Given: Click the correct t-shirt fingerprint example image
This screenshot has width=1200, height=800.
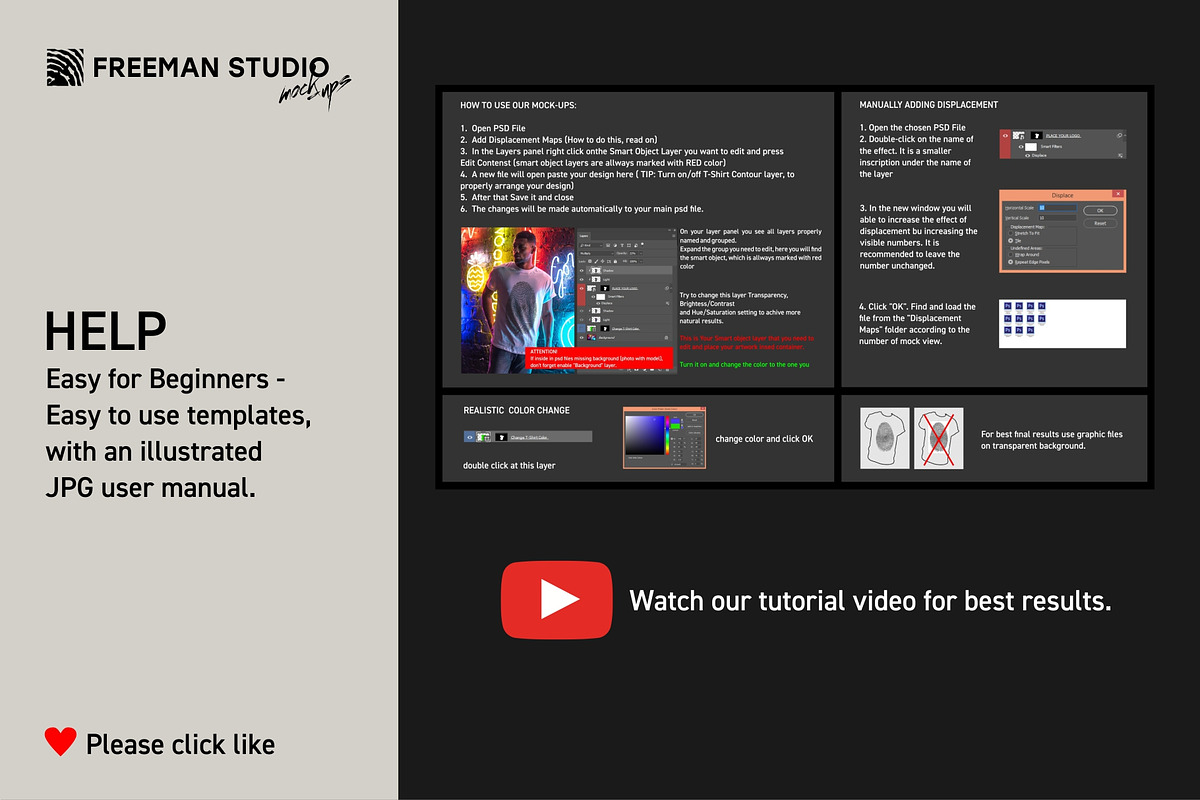Looking at the screenshot, I should coord(885,439).
